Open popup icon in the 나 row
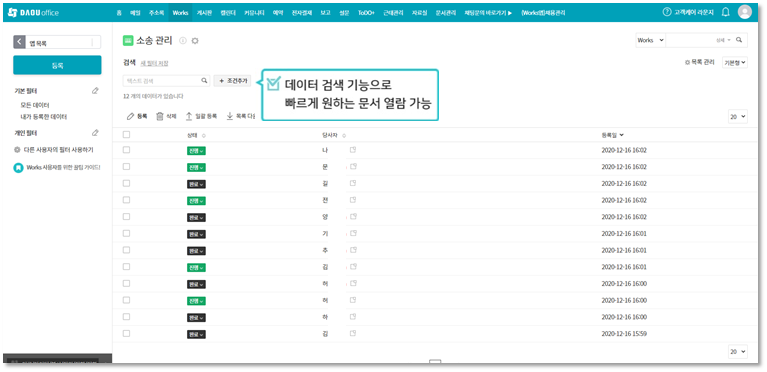 click(353, 150)
